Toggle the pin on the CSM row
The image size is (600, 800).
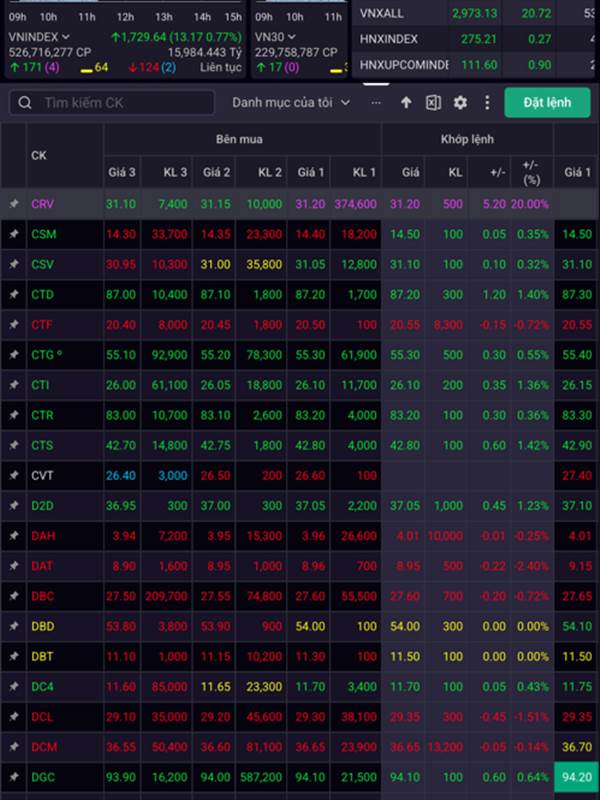click(14, 234)
